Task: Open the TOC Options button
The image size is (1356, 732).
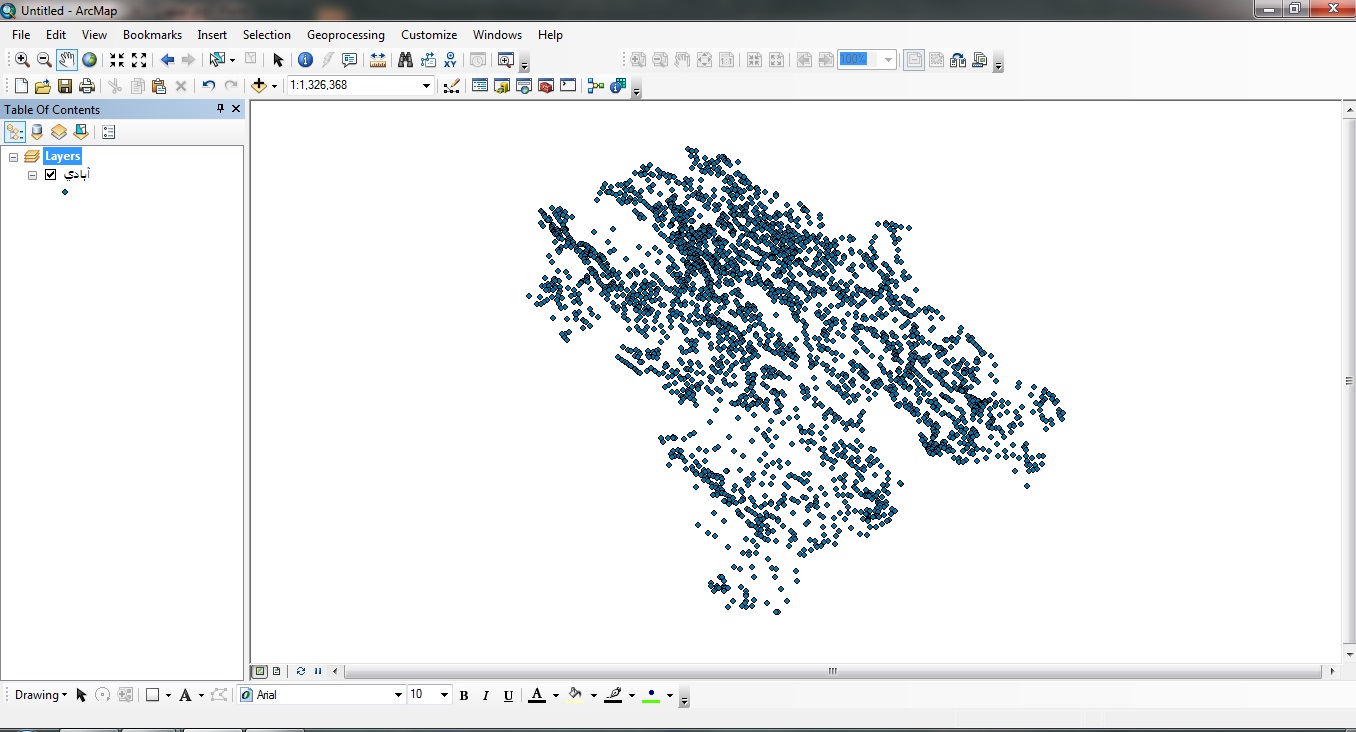Action: point(109,132)
